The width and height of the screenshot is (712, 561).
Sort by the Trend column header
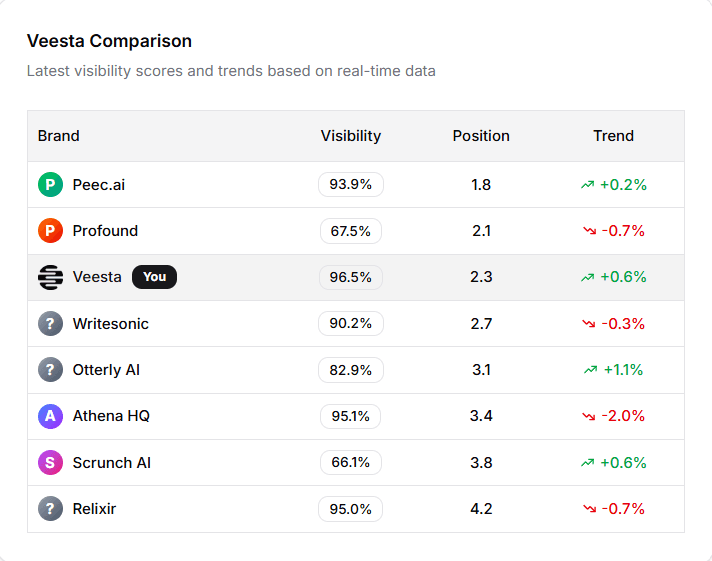click(x=613, y=136)
